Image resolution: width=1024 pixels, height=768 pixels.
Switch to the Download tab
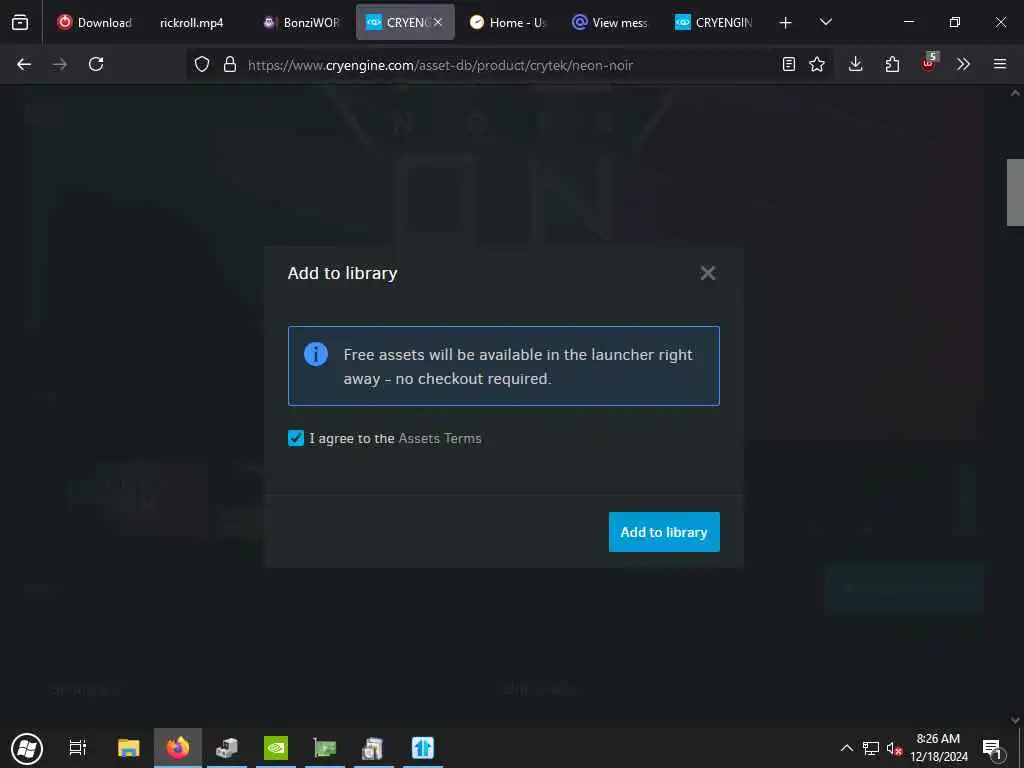(95, 22)
